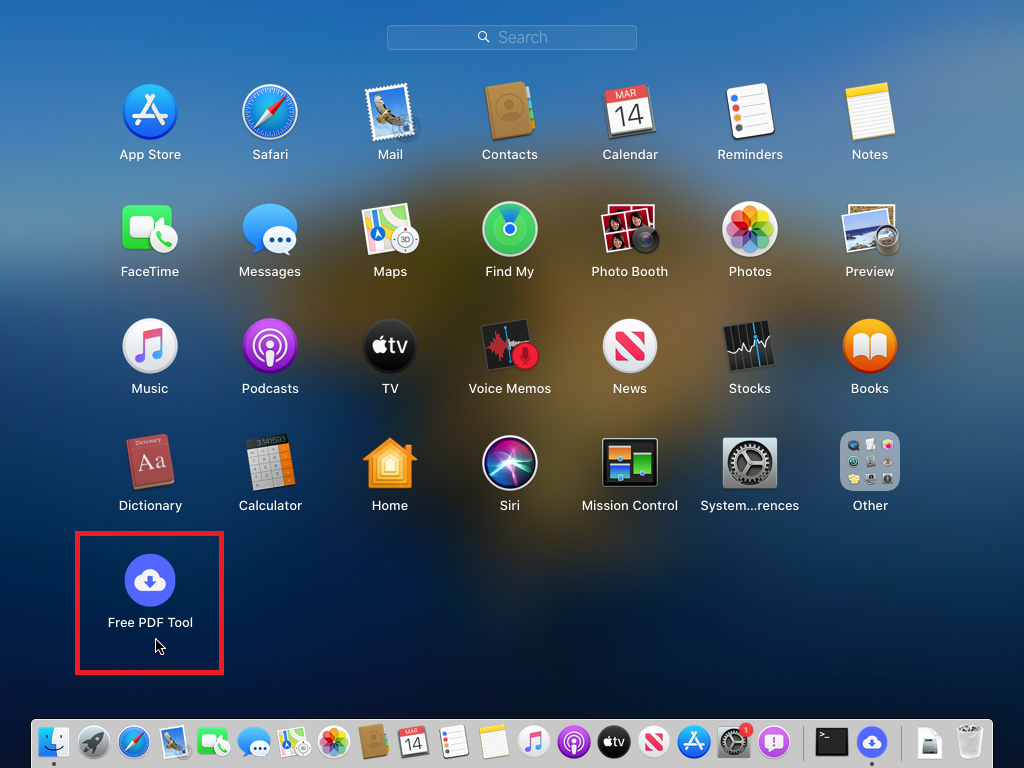
Task: Launch Reminders from the Launchpad grid
Action: (x=750, y=112)
